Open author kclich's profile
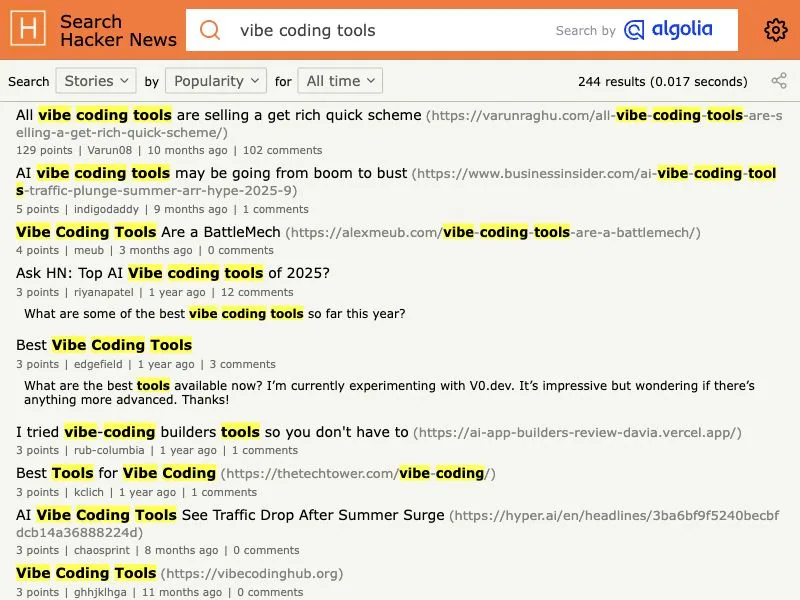Viewport: 800px width, 600px height. point(89,492)
